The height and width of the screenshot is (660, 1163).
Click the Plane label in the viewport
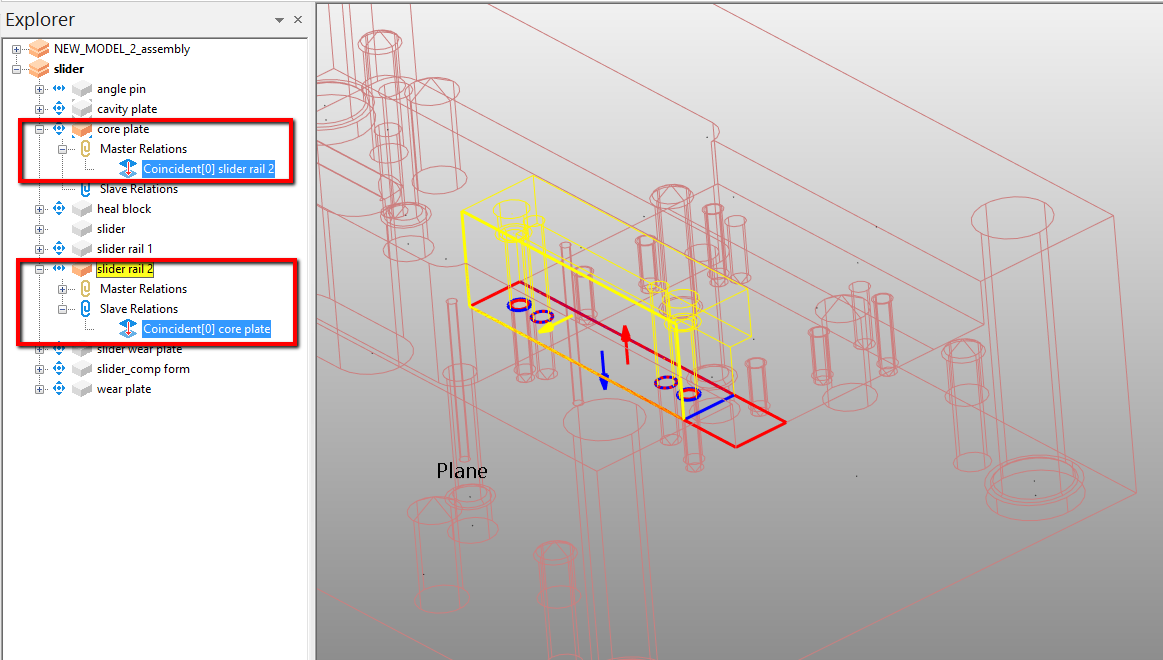coord(461,470)
